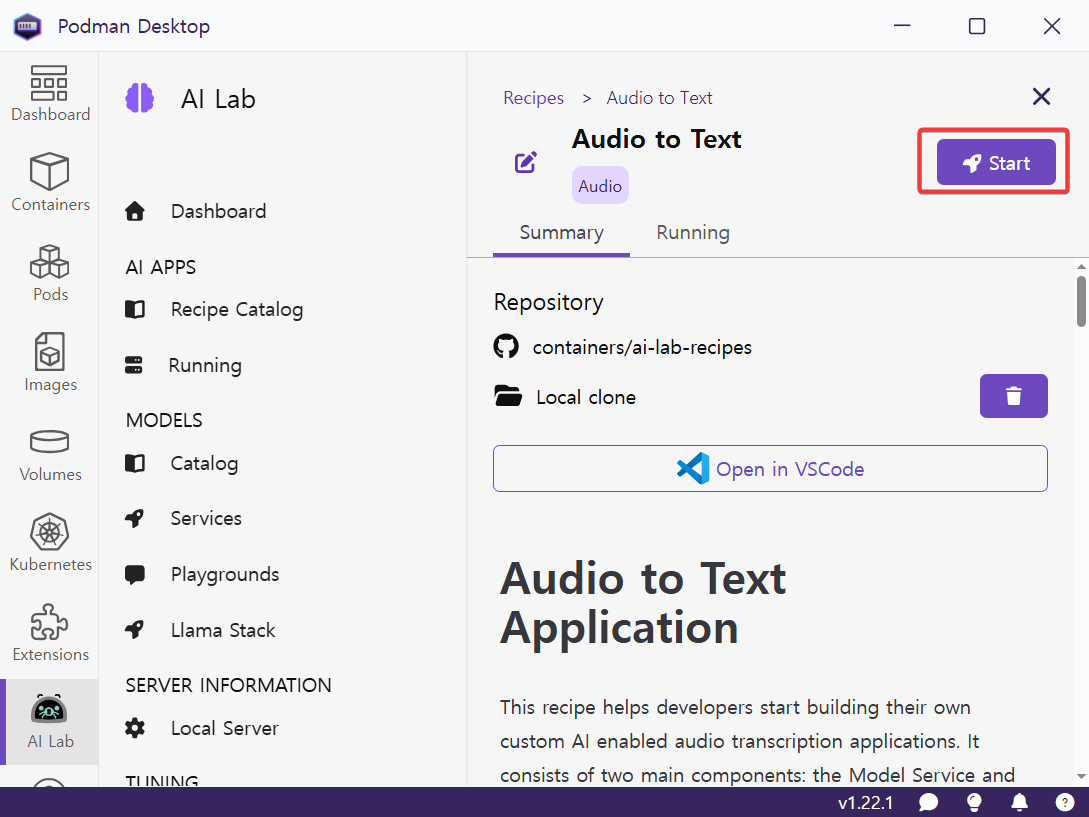The height and width of the screenshot is (817, 1089).
Task: Click the lightbulb troubleshooting icon
Action: 973,802
